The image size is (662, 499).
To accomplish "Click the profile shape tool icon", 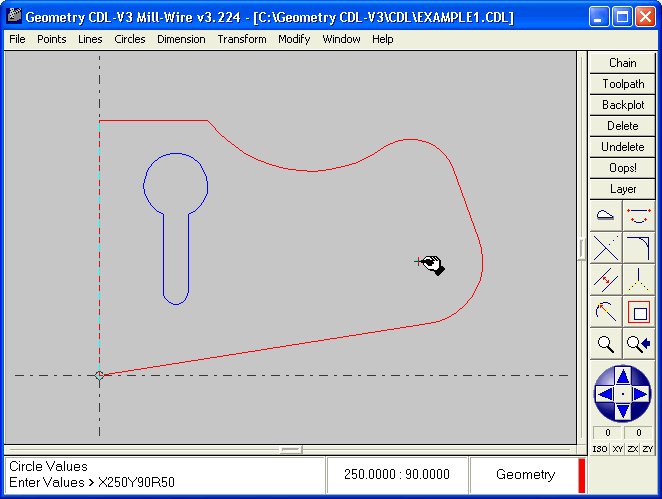I will (605, 216).
